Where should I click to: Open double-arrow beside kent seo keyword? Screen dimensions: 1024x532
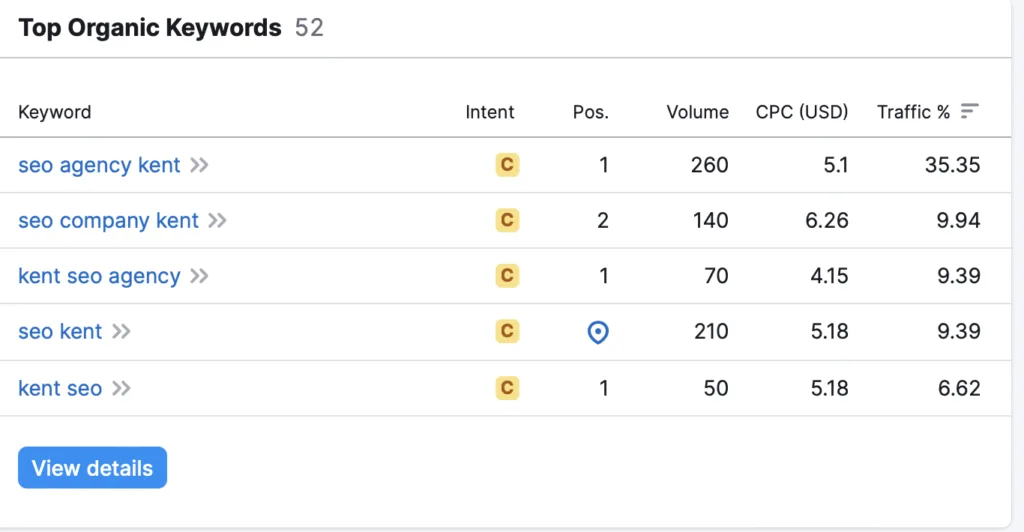[121, 388]
